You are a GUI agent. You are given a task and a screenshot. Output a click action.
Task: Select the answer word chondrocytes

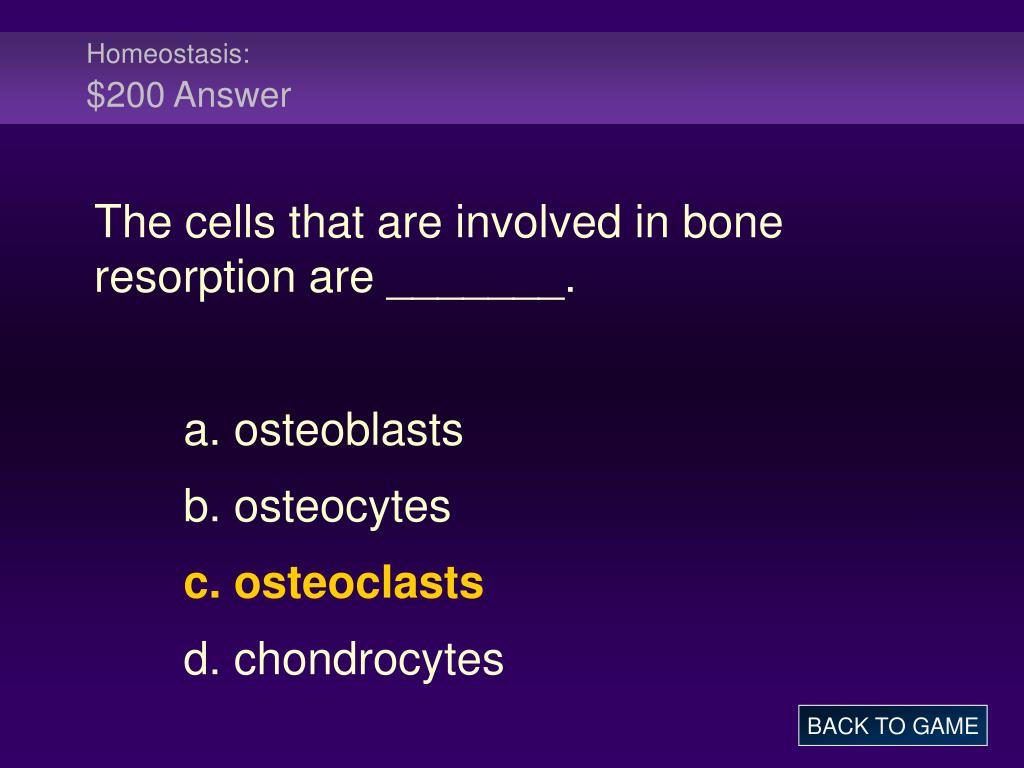368,659
